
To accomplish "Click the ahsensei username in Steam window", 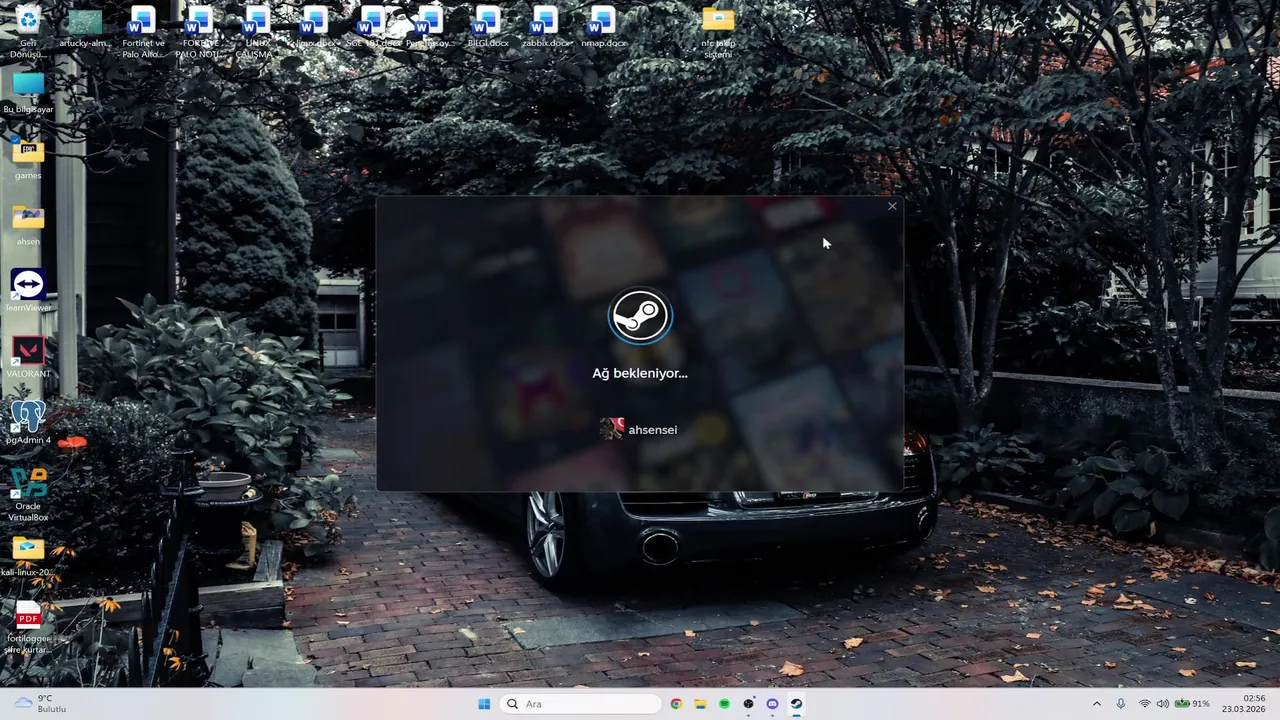I will tap(653, 430).
